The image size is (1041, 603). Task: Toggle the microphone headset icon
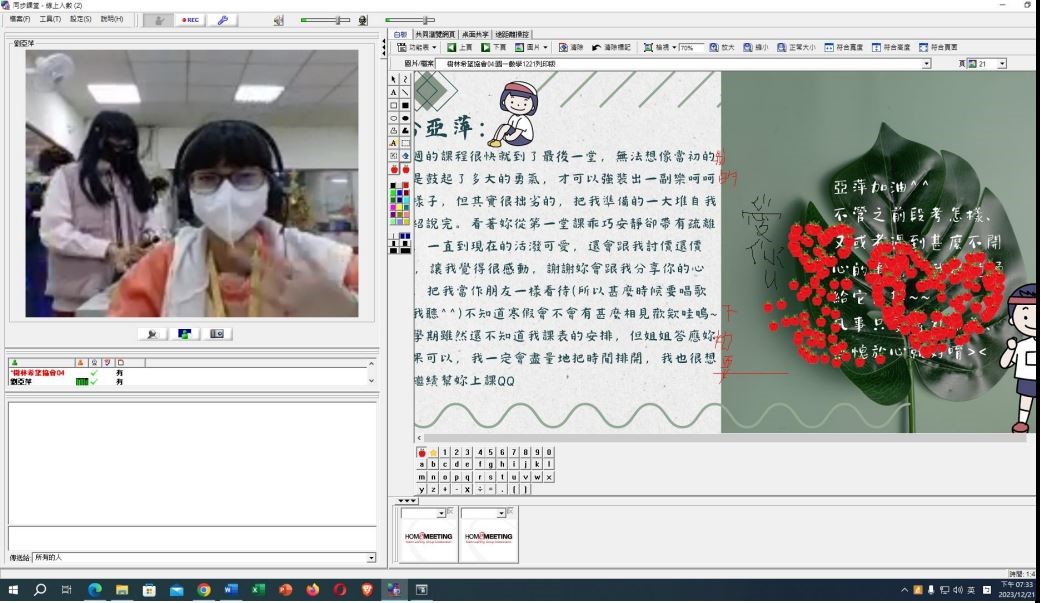(x=362, y=20)
